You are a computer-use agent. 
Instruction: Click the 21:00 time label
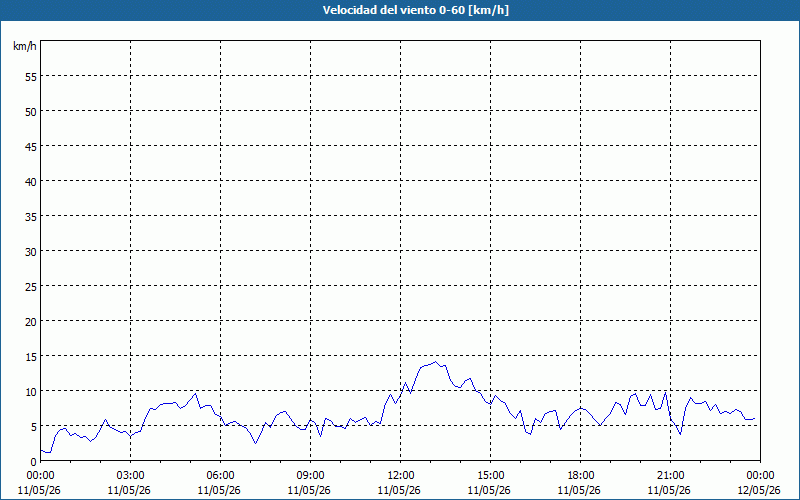(x=670, y=476)
